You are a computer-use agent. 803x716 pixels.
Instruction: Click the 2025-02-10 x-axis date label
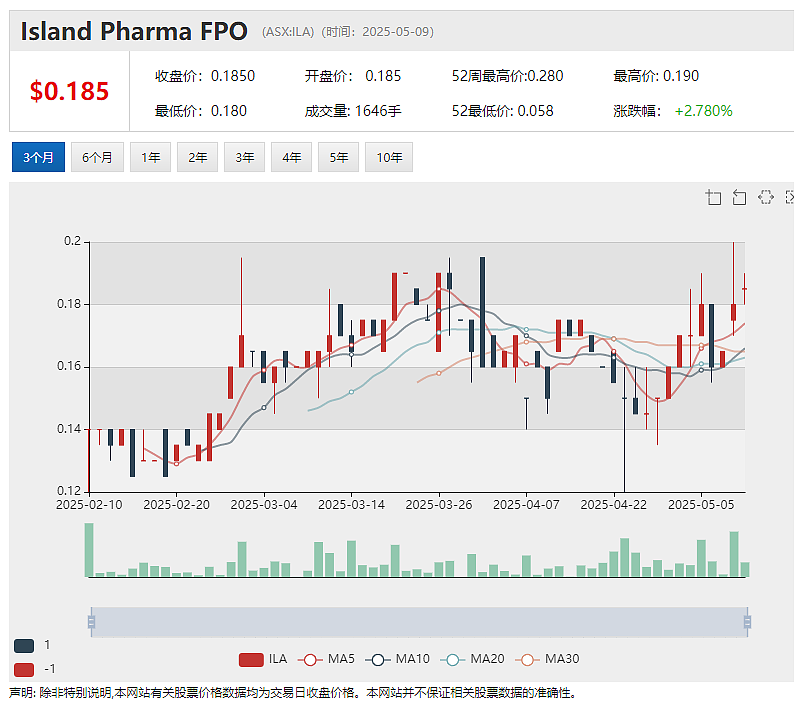point(89,504)
